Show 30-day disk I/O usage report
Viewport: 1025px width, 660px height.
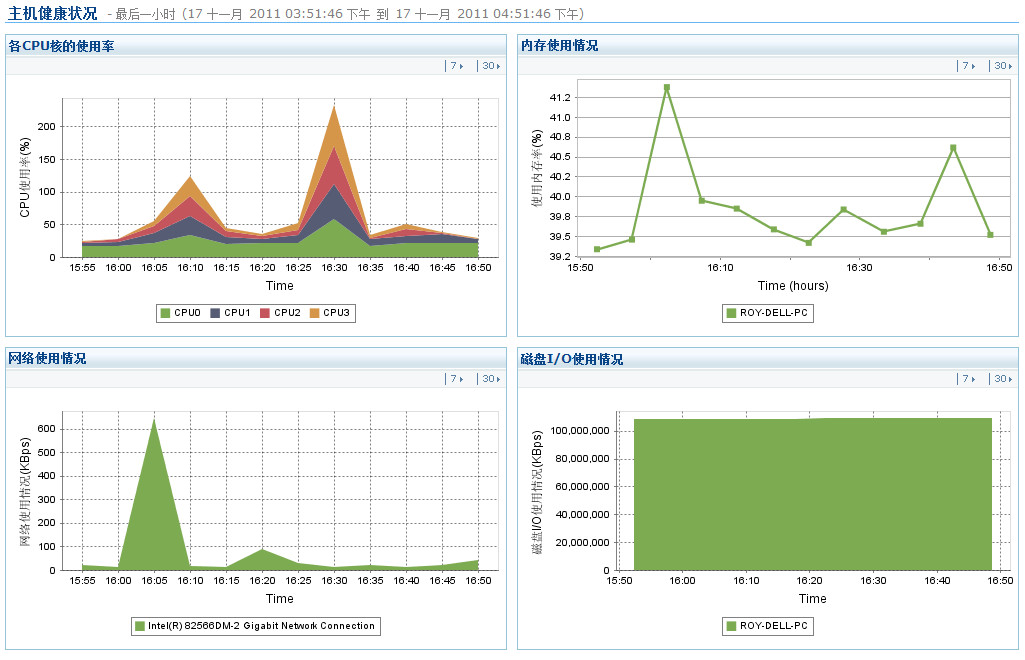click(x=1002, y=379)
